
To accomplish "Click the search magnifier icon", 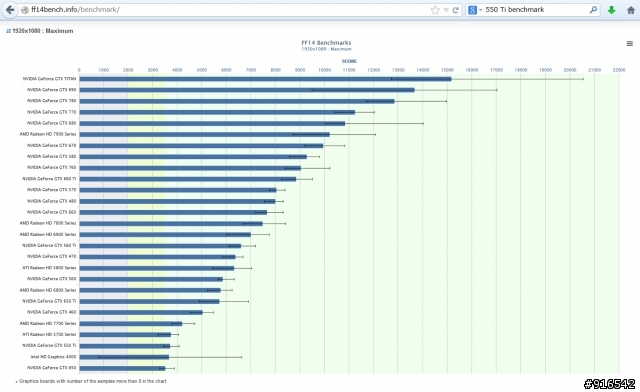I will point(593,9).
